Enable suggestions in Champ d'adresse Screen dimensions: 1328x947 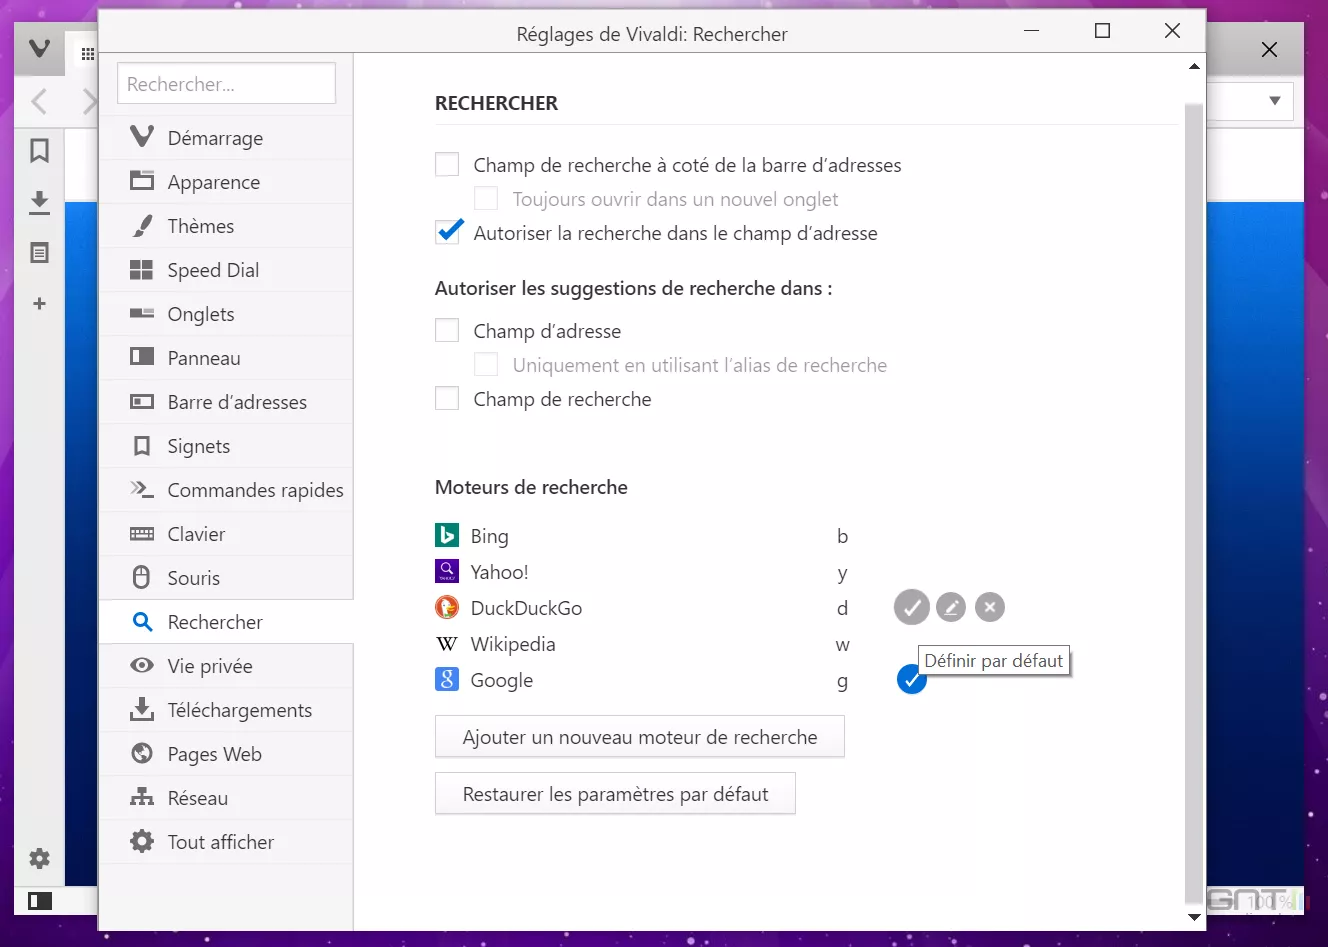pos(447,331)
